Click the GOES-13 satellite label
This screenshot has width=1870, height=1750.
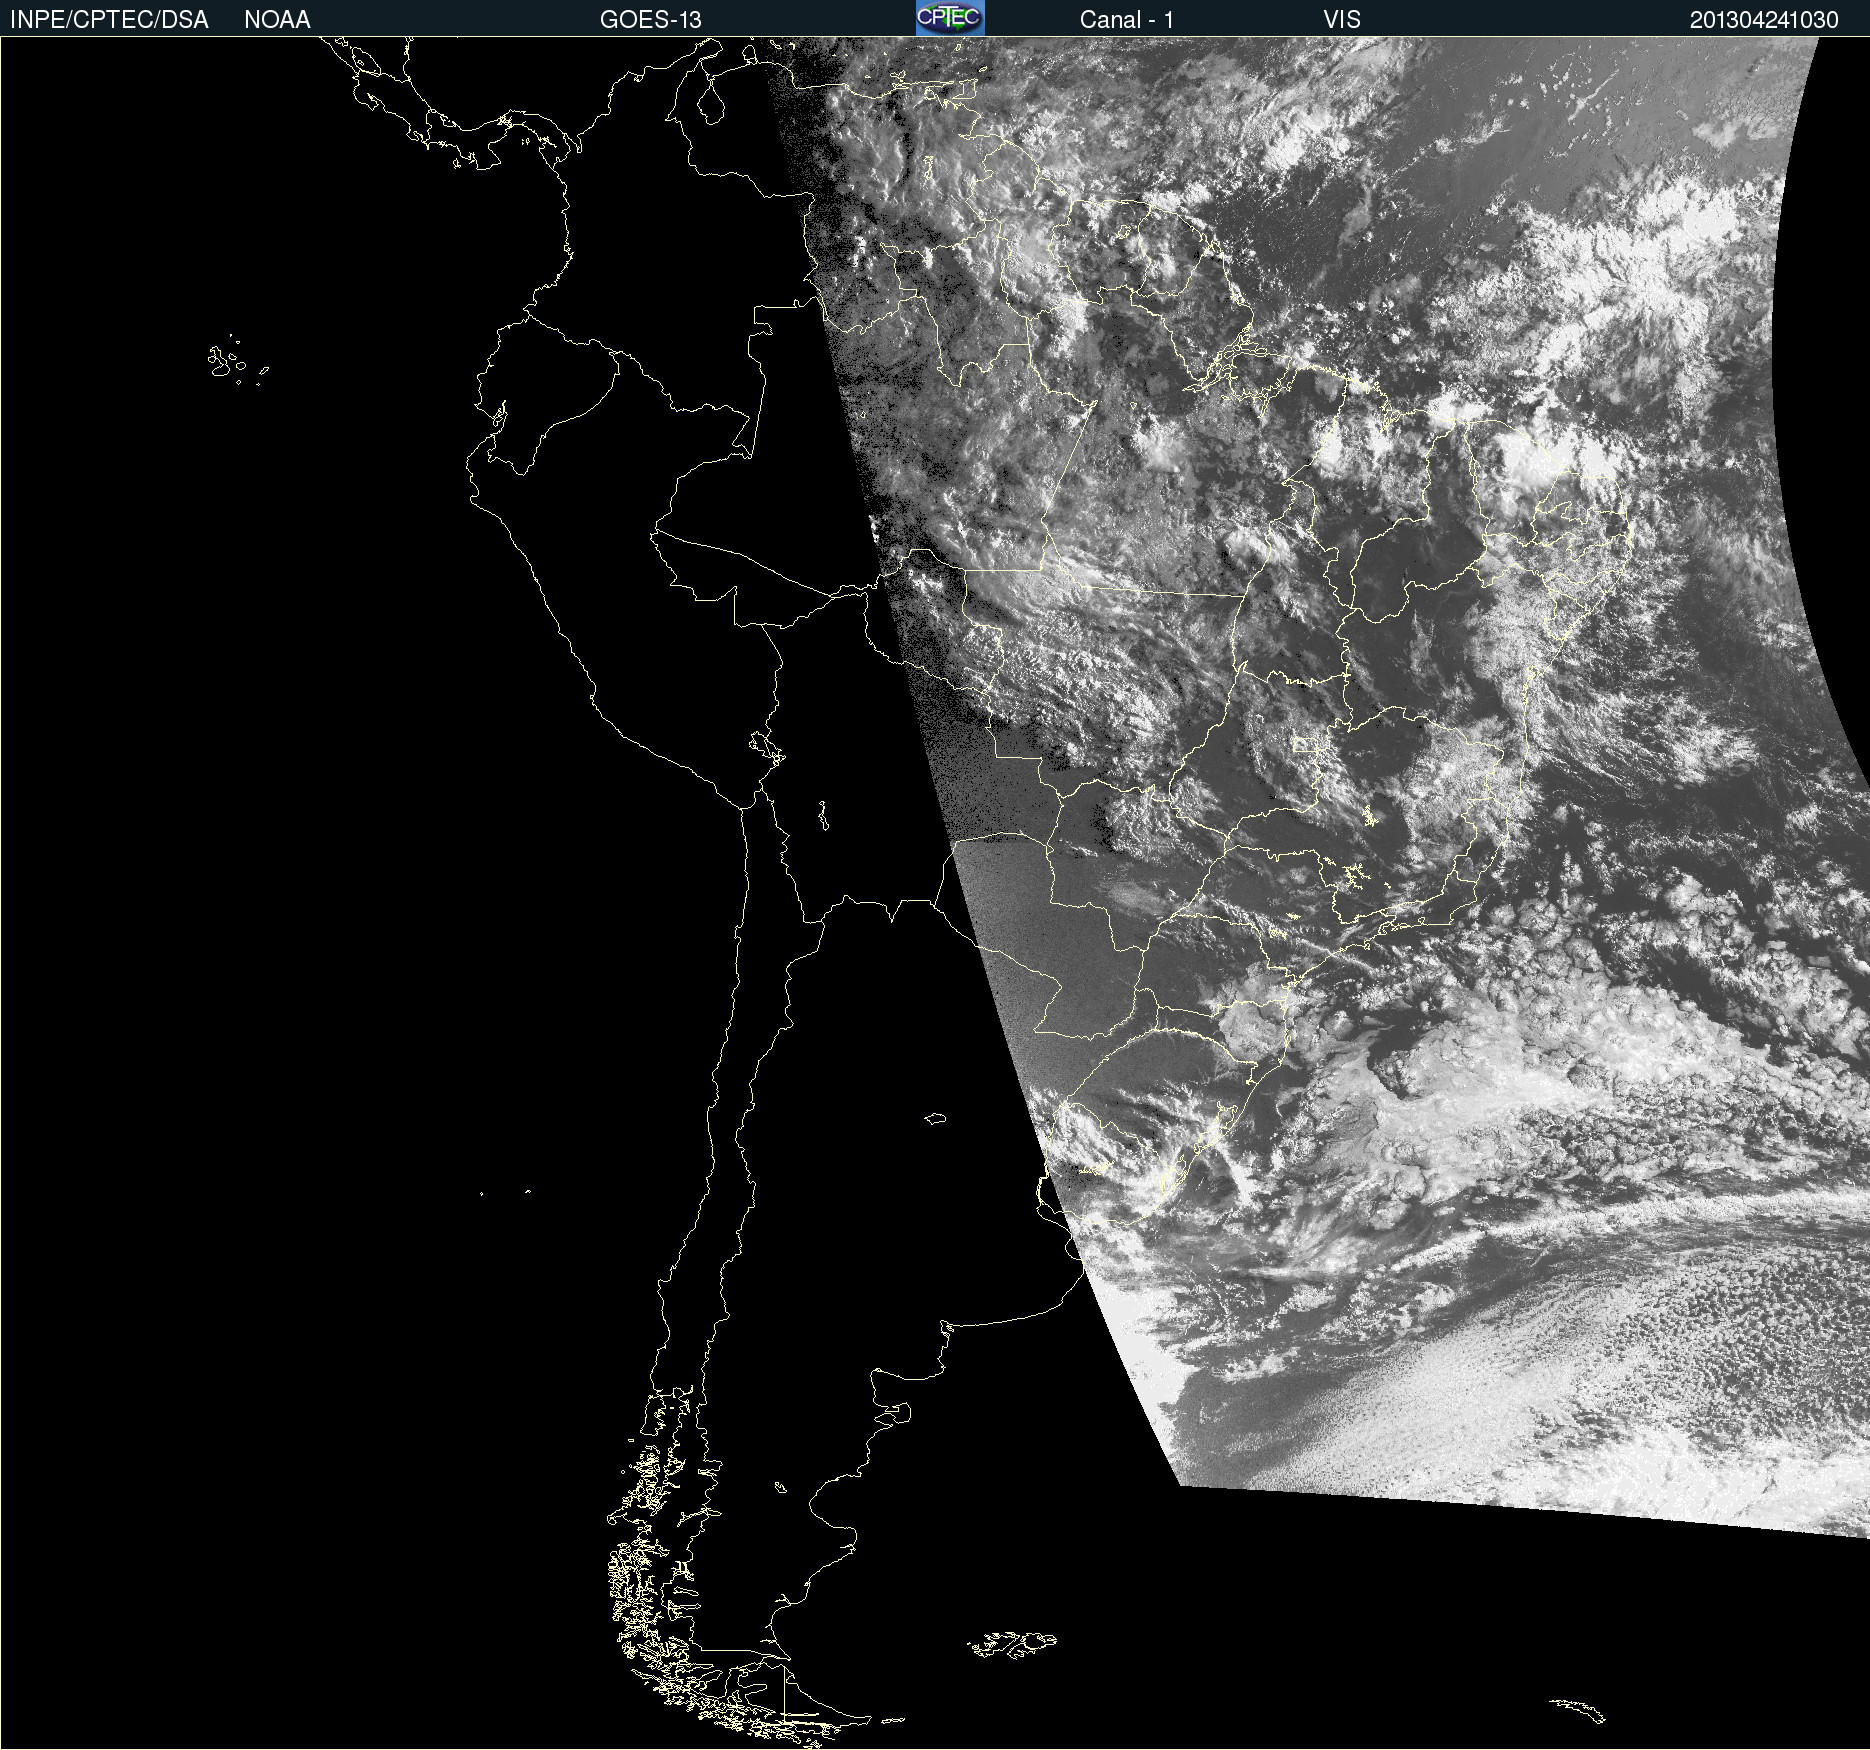click(651, 20)
